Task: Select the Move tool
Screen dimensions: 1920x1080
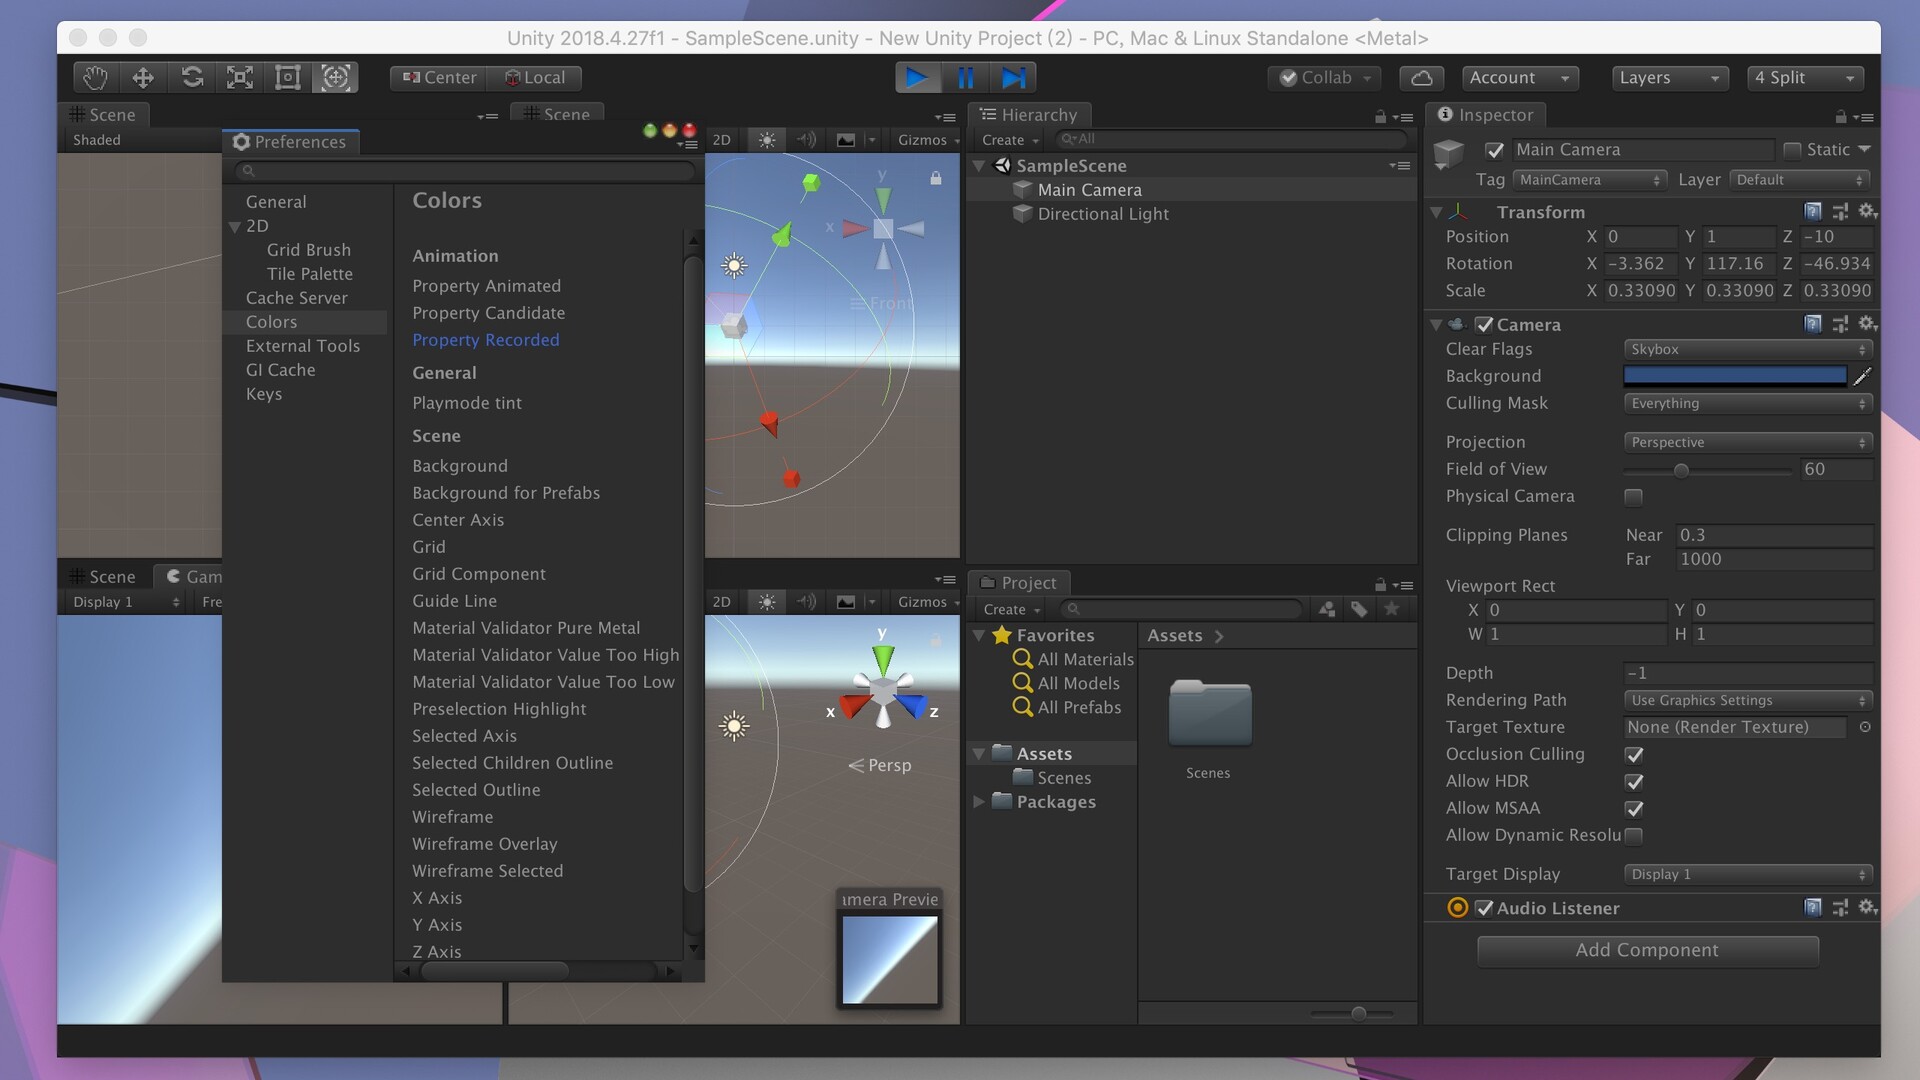Action: click(143, 78)
